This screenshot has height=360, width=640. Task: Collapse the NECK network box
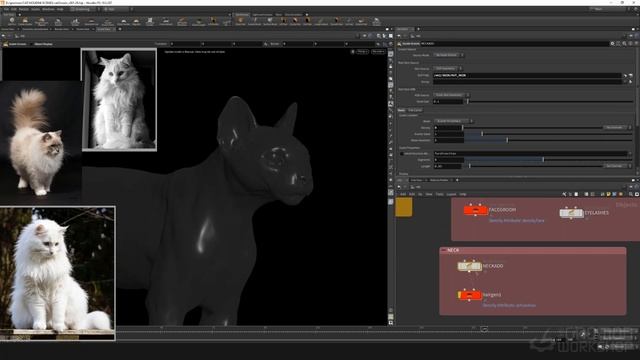tap(444, 250)
